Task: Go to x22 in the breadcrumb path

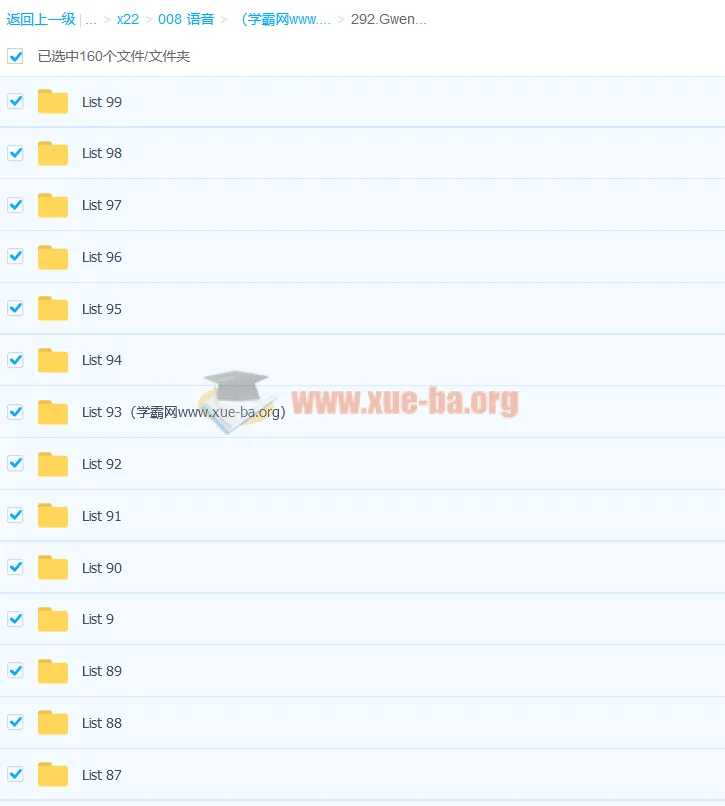Action: tap(128, 19)
